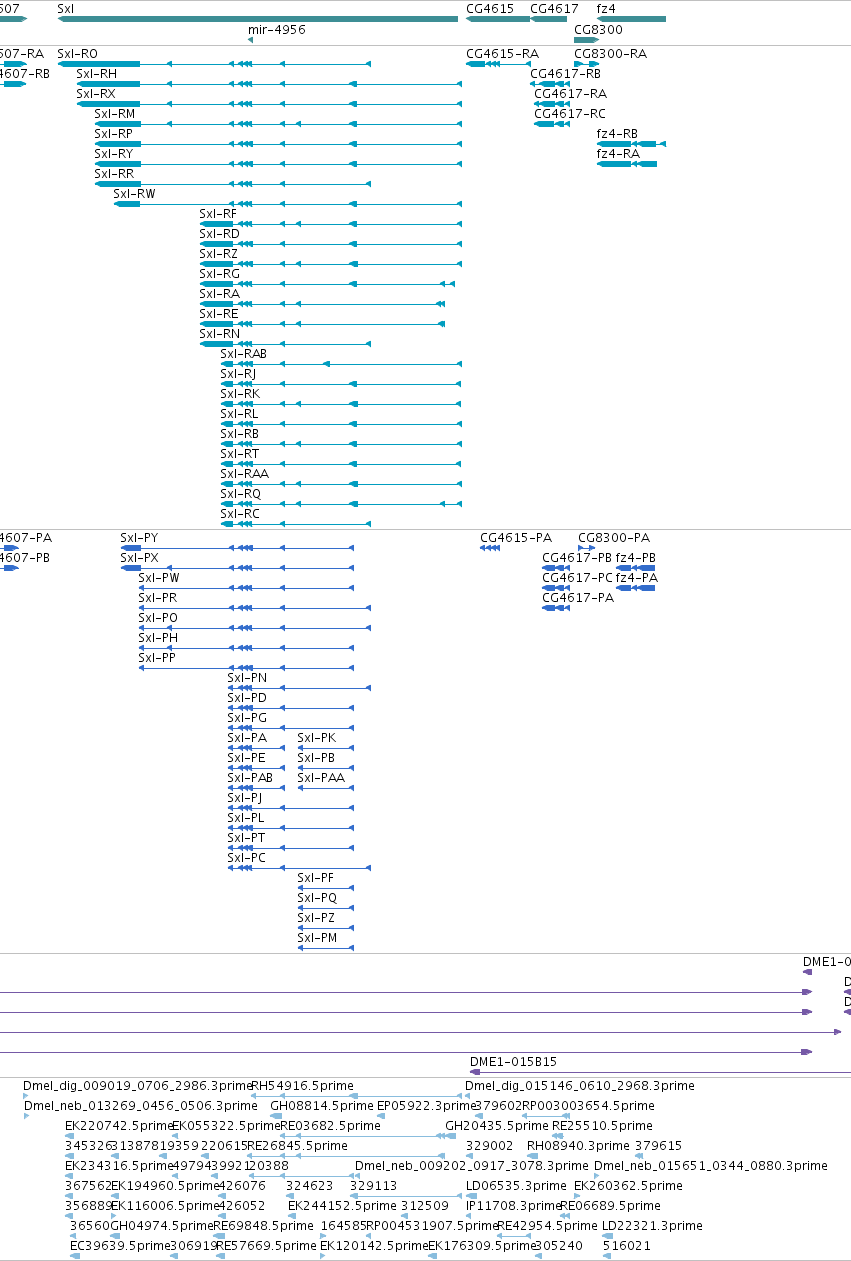Click transcript label Sxl-RAA
Screen dimensions: 851x1261
click(x=245, y=474)
